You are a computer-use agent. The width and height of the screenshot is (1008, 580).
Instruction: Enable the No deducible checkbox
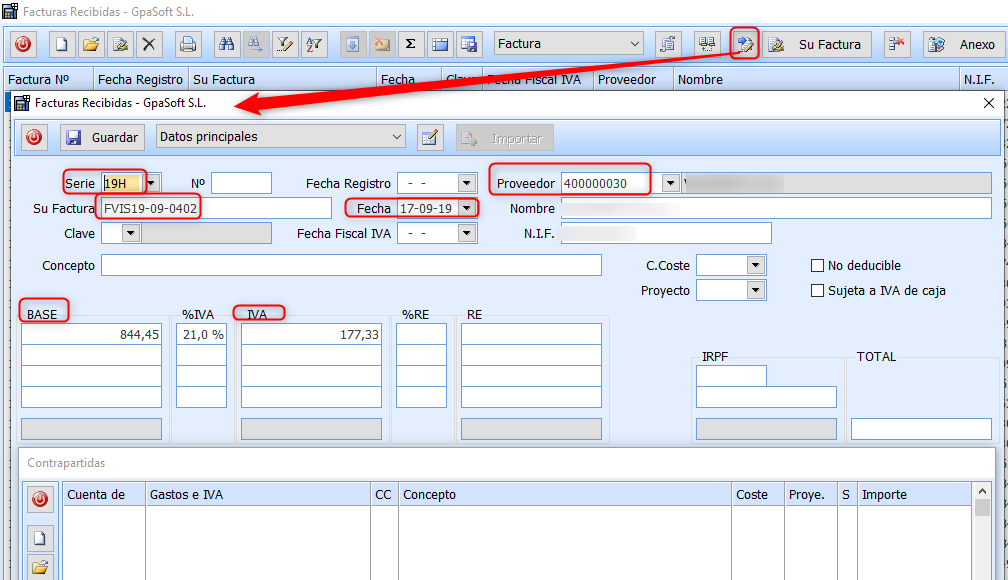pyautogui.click(x=817, y=266)
